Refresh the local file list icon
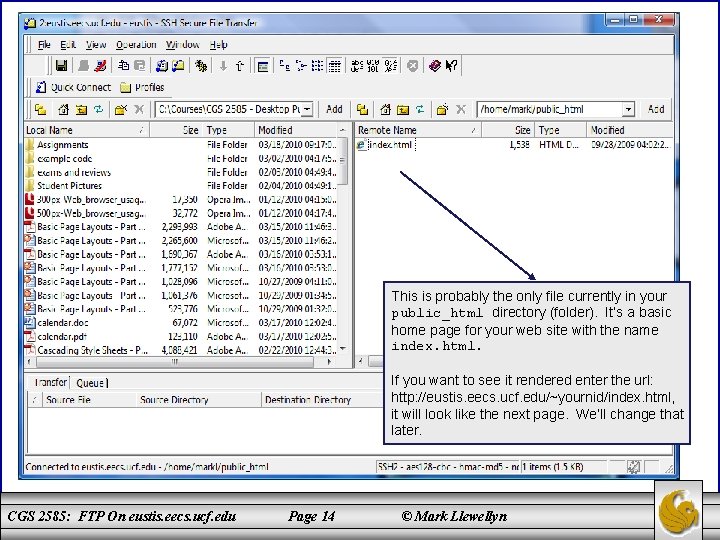The height and width of the screenshot is (540, 720). coord(99,109)
